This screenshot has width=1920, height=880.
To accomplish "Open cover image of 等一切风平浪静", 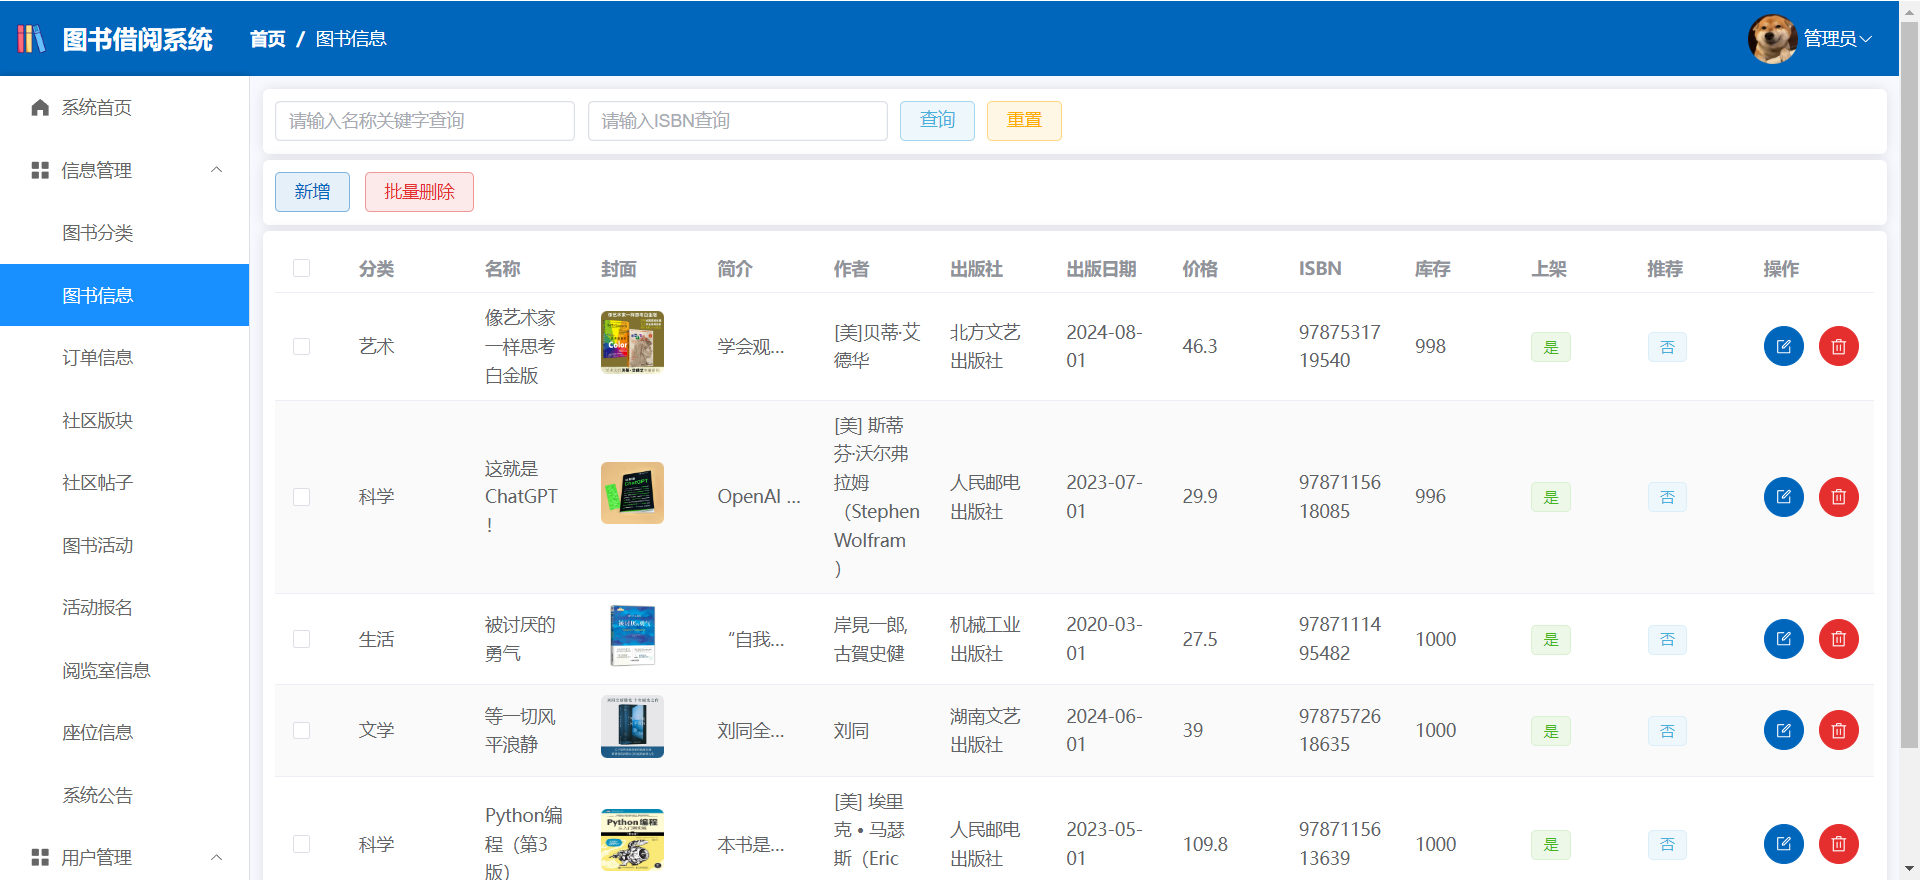I will [632, 727].
